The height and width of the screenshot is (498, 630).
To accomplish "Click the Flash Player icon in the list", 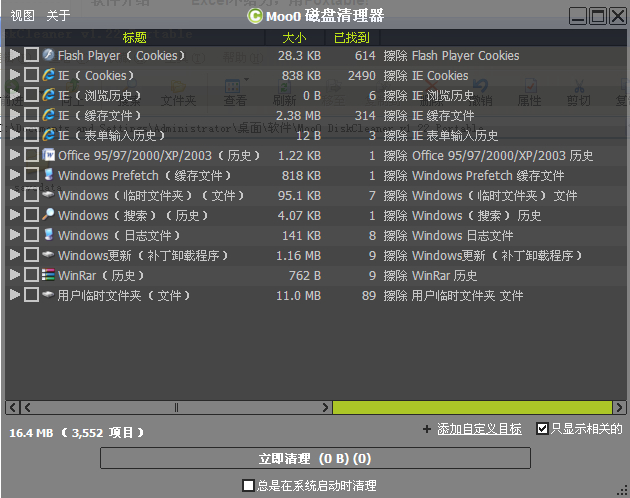I will click(x=48, y=55).
